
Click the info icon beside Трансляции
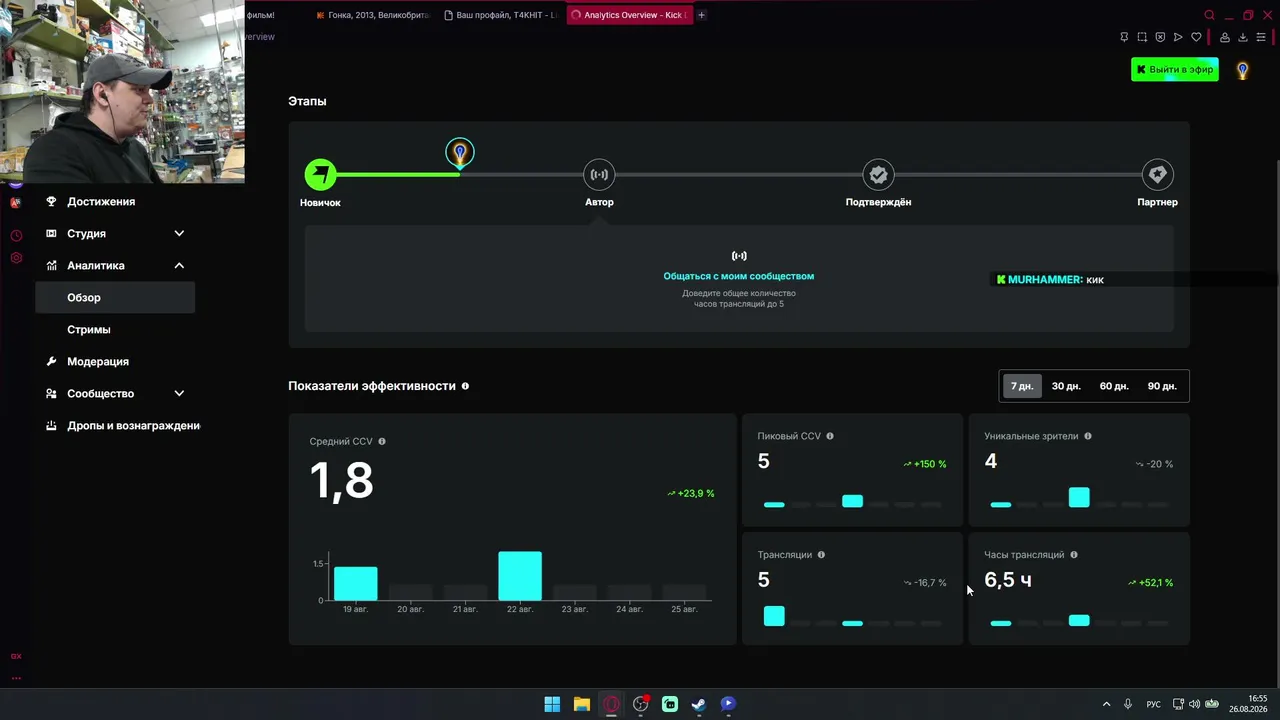821,555
